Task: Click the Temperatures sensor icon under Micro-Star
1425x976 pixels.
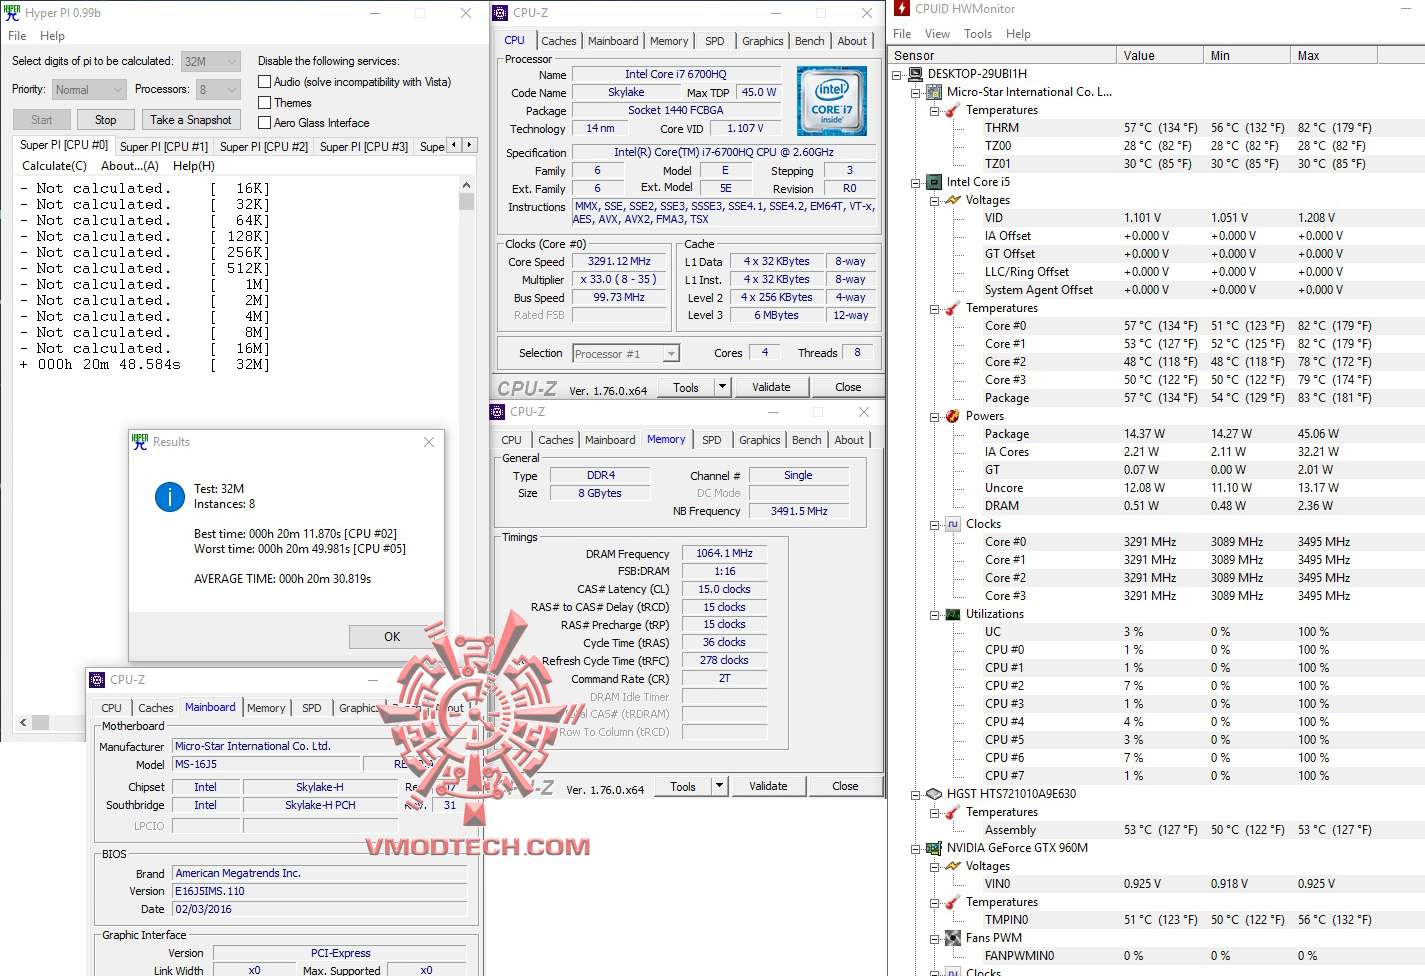Action: pyautogui.click(x=951, y=110)
